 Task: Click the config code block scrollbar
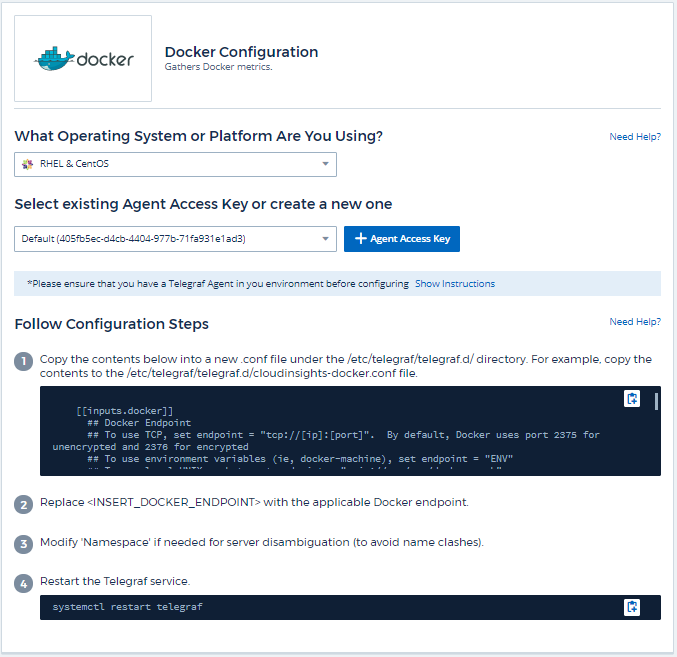[x=656, y=402]
